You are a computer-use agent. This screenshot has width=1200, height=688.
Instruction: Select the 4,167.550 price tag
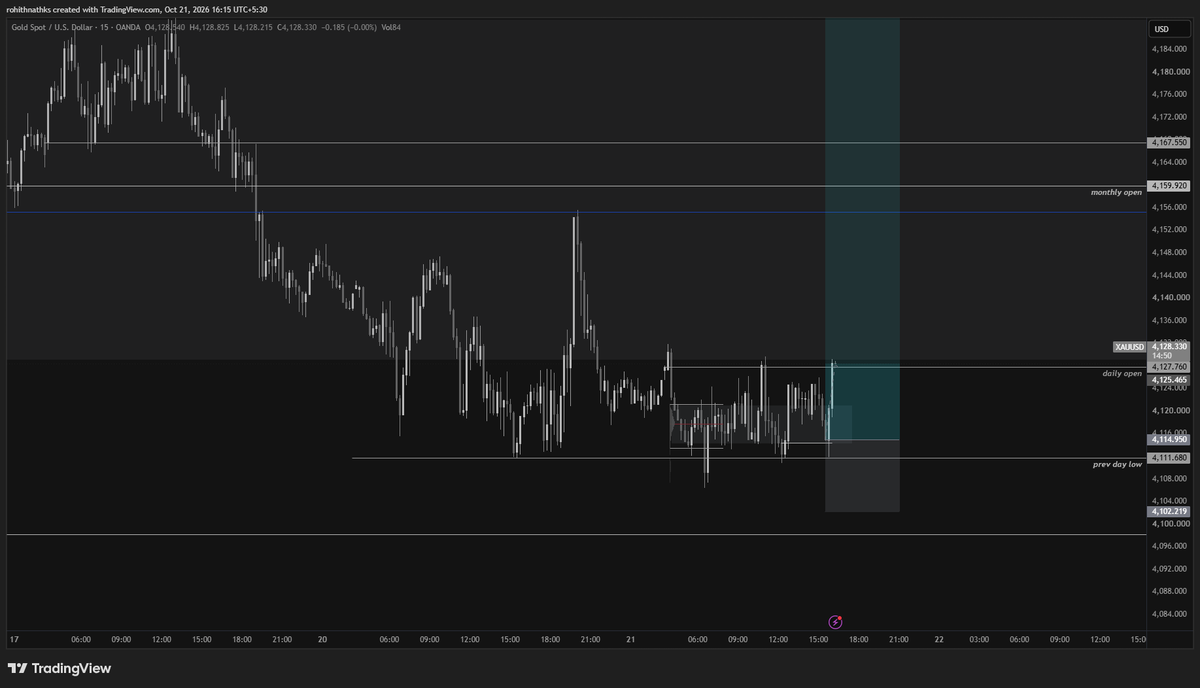pos(1169,143)
